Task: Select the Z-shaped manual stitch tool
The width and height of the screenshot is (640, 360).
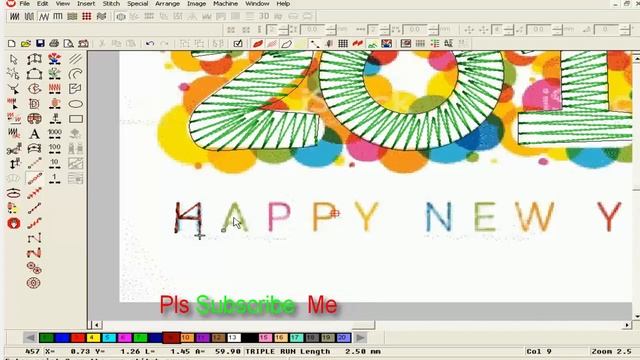Action: [x=34, y=238]
